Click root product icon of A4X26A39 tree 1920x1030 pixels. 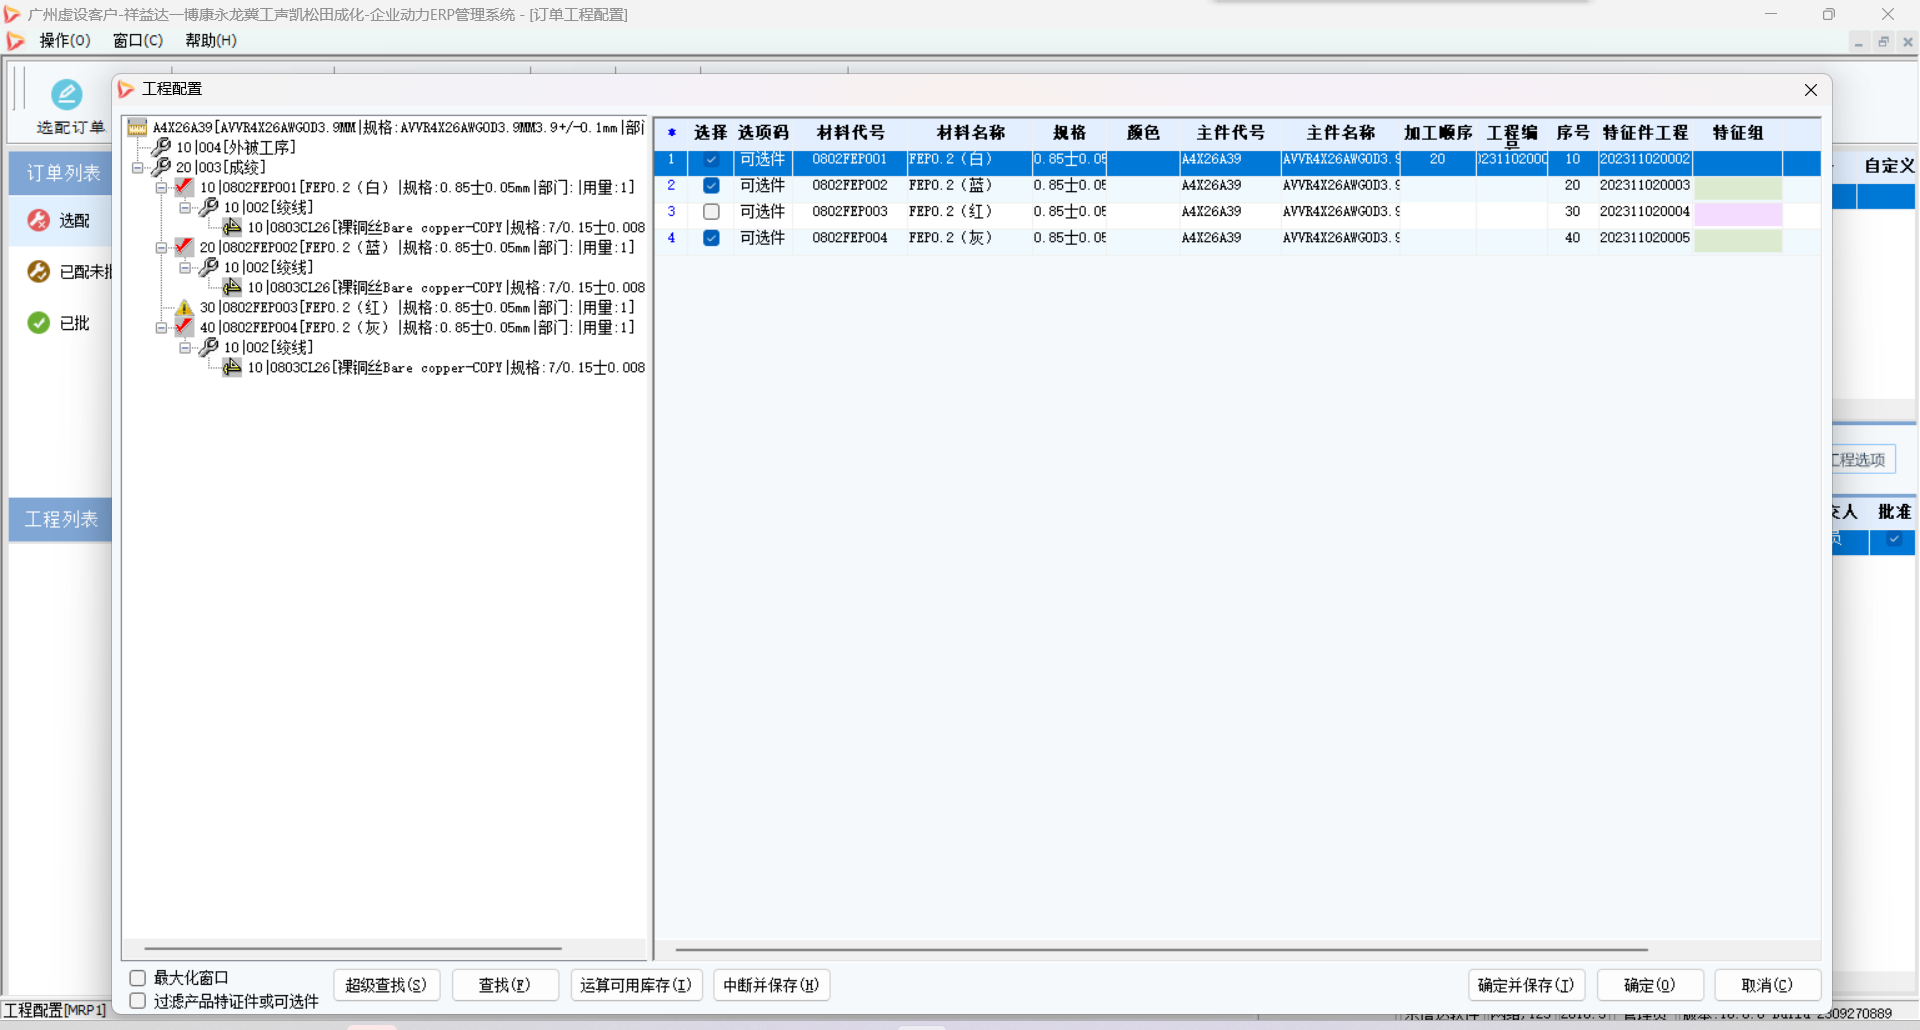(137, 128)
